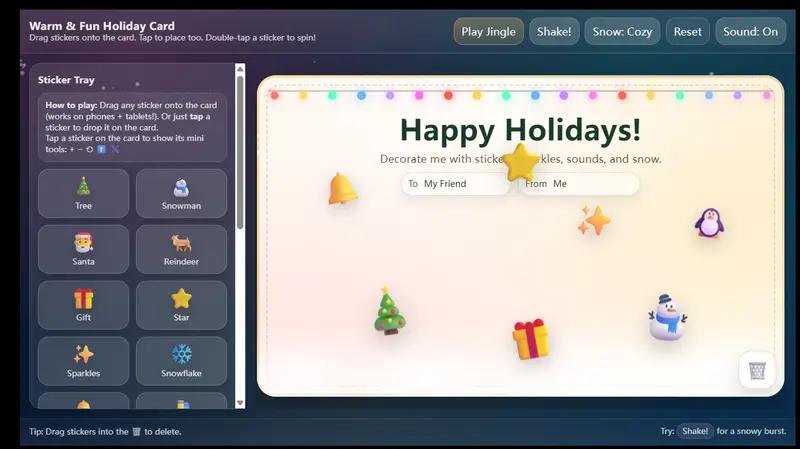Click the trash bin on the card
The width and height of the screenshot is (800, 449).
[757, 370]
